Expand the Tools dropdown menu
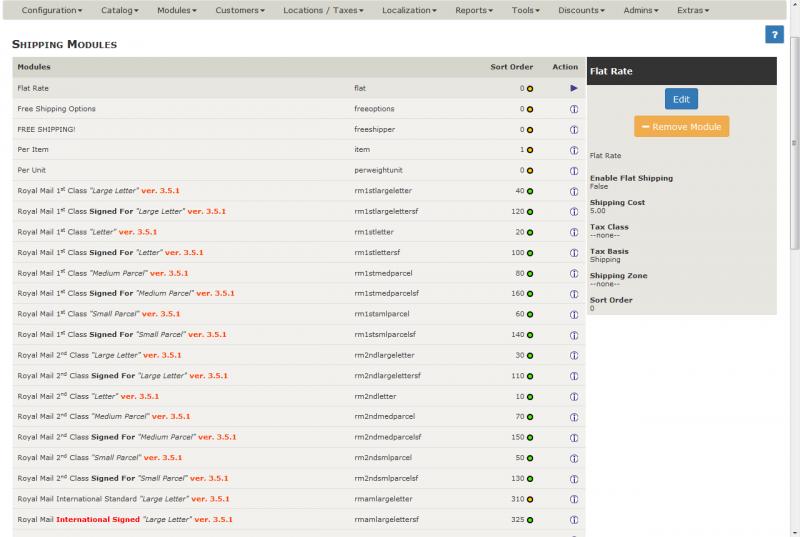 (526, 10)
